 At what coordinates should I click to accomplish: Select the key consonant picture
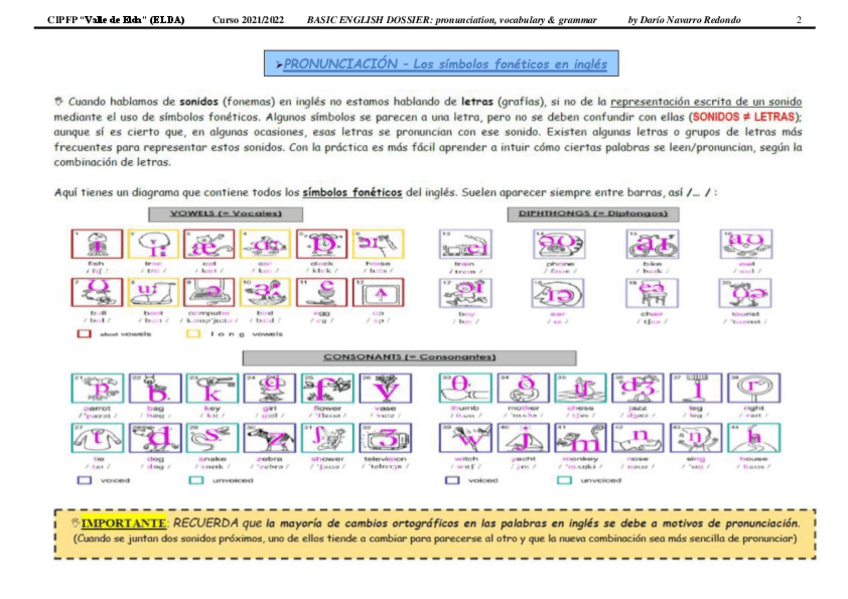tap(212, 388)
